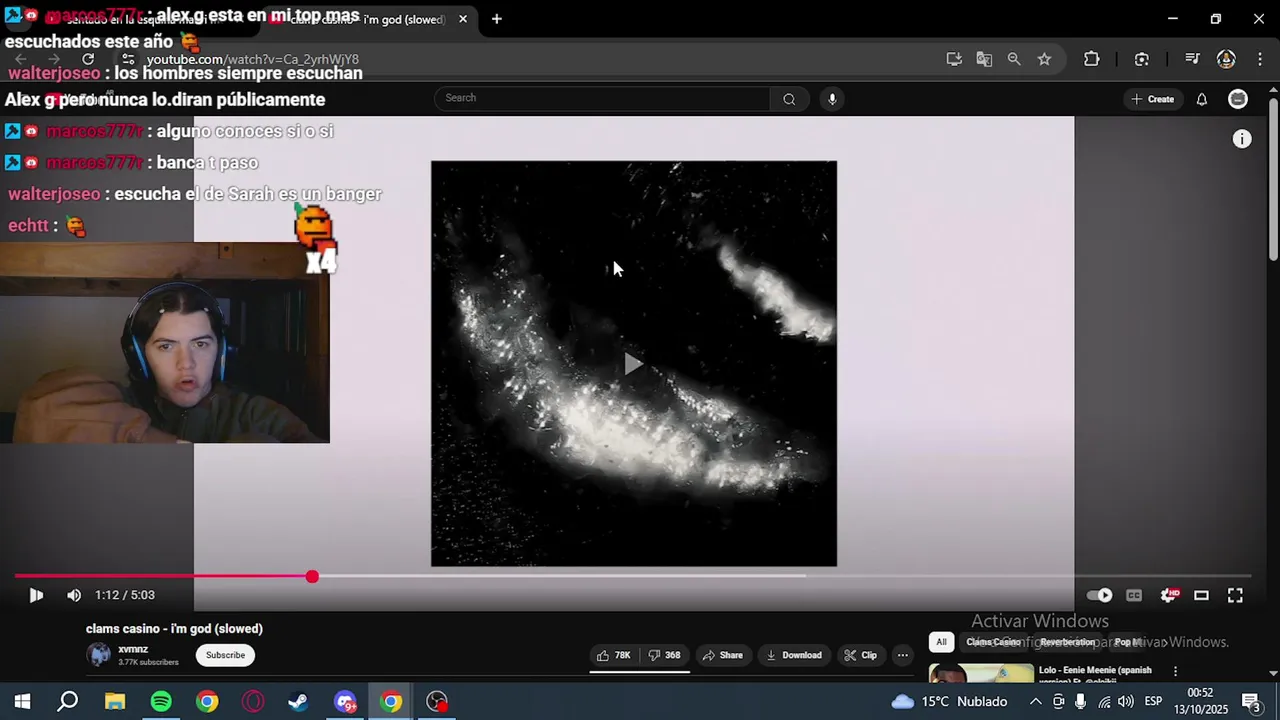The height and width of the screenshot is (720, 1280).
Task: Mute the video with the speaker icon
Action: (74, 595)
